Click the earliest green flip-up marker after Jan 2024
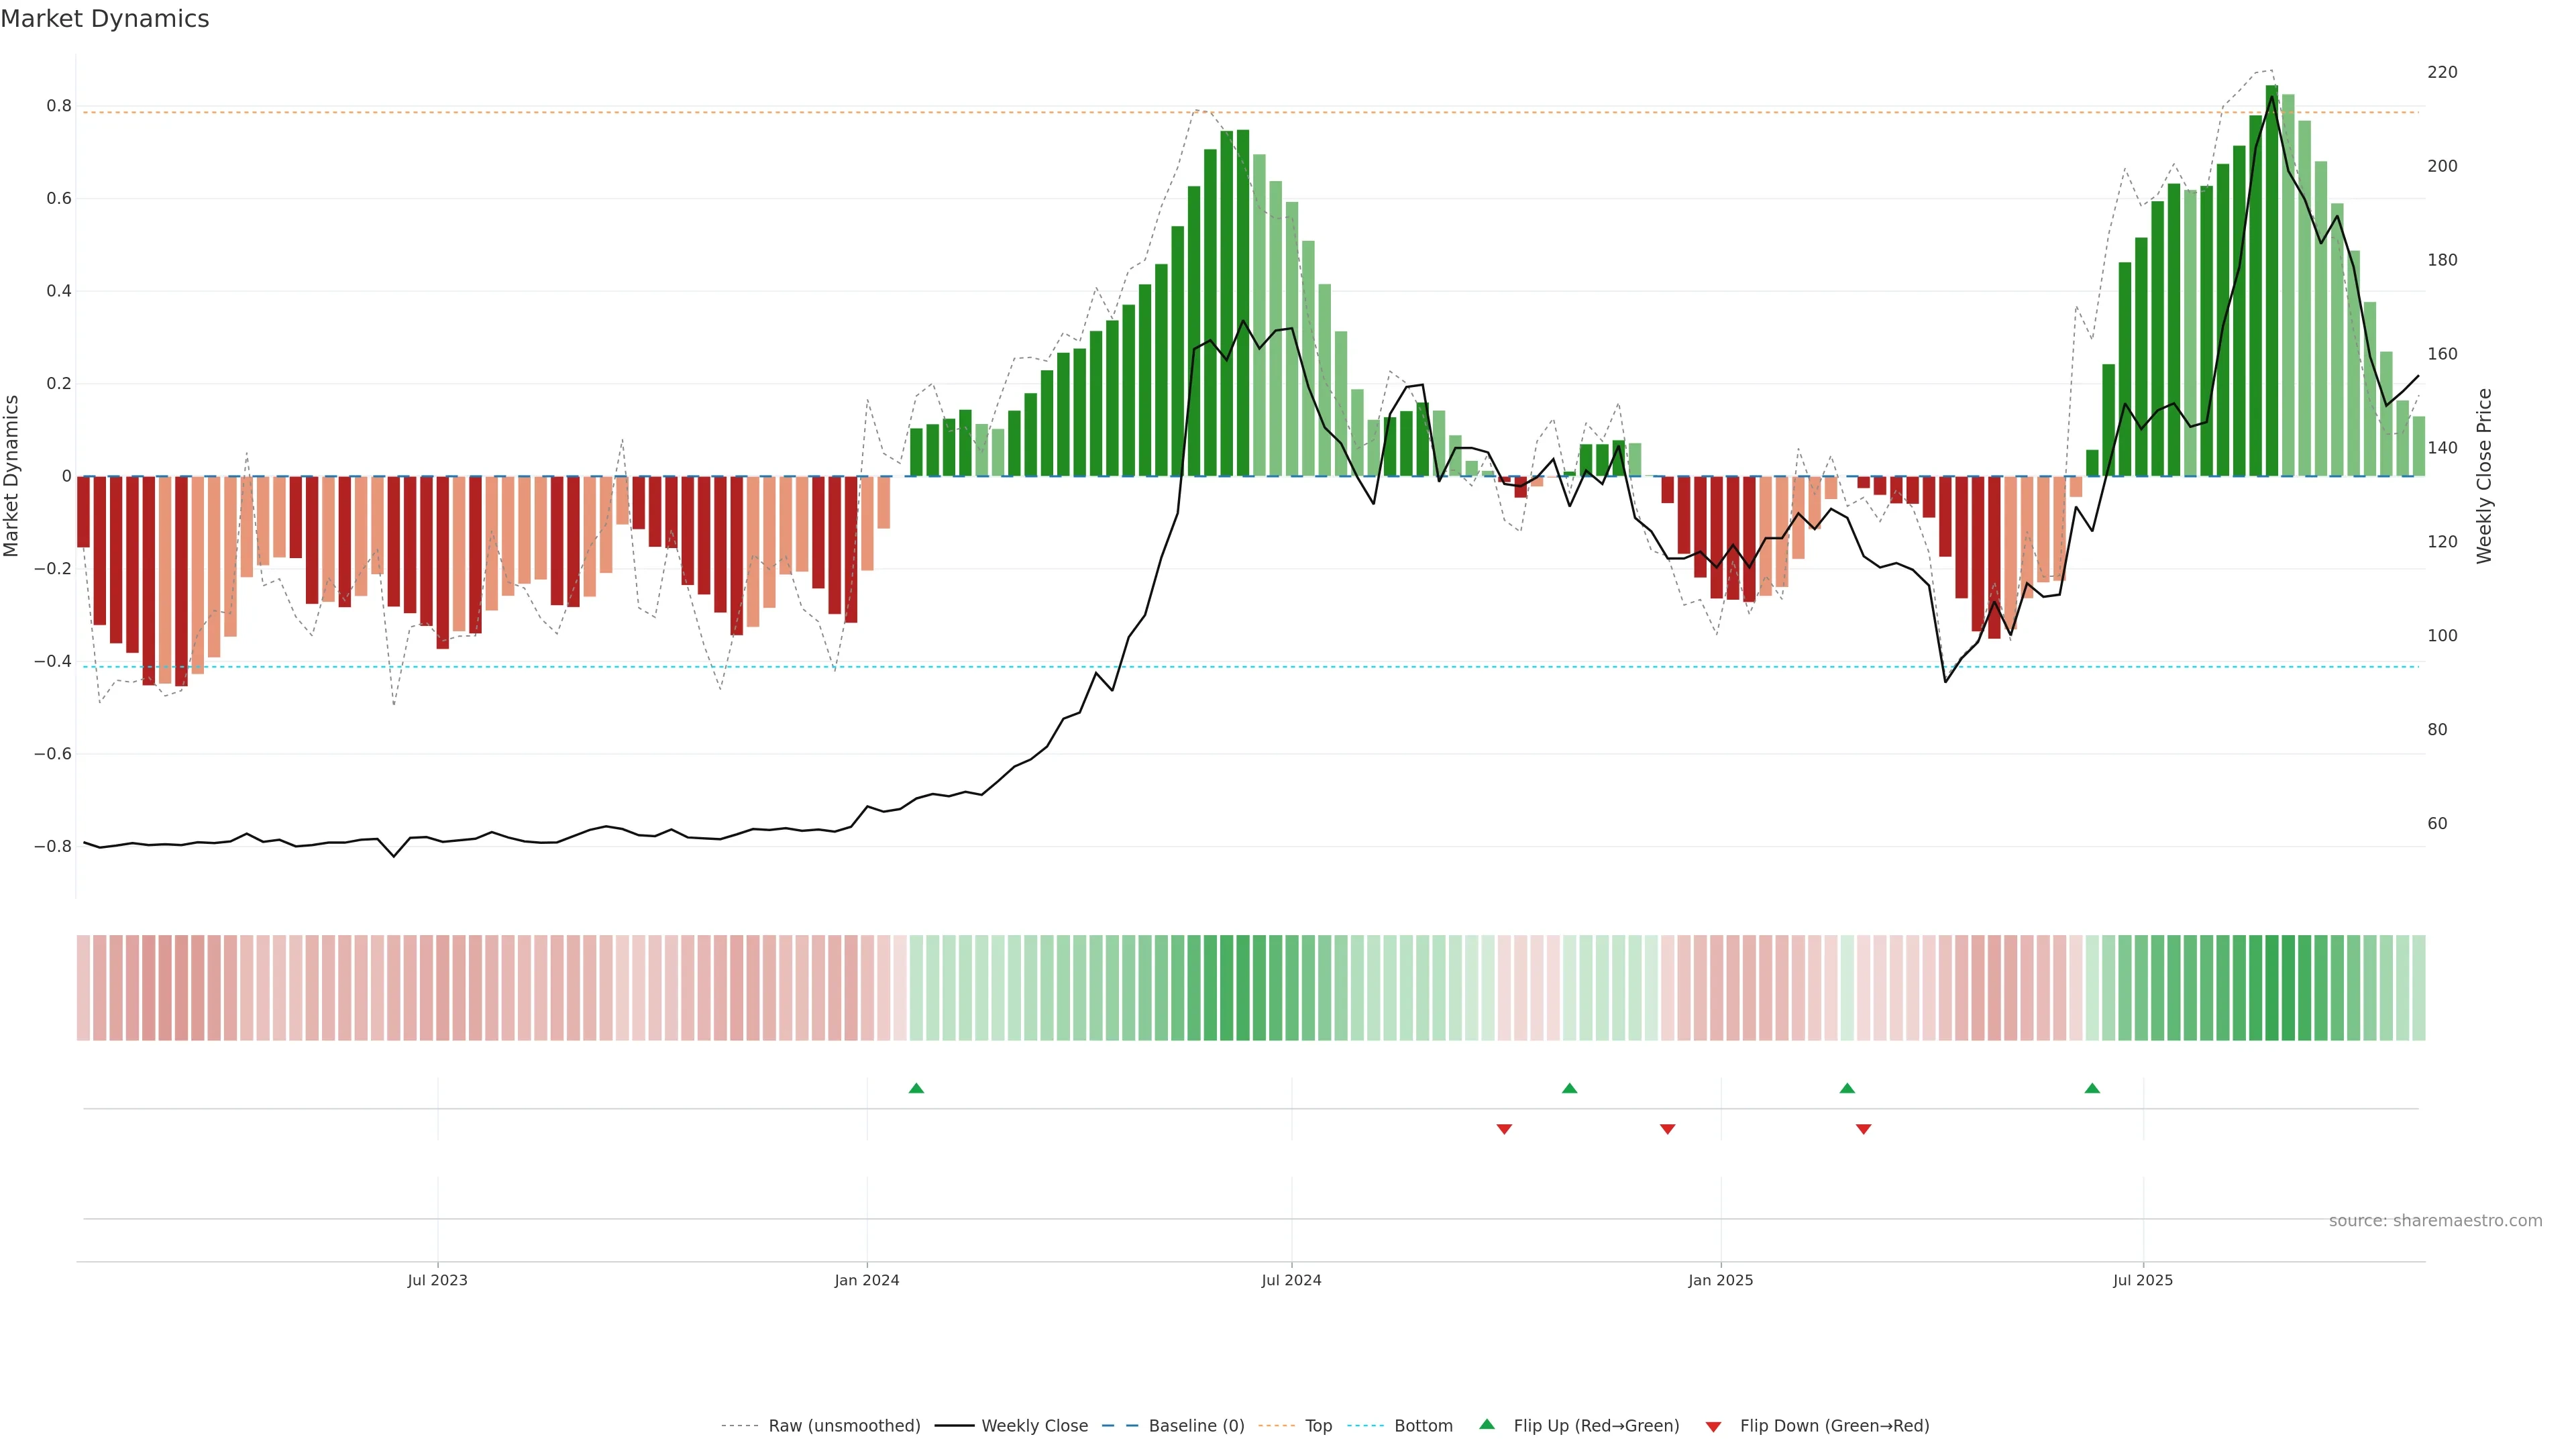This screenshot has height=1449, width=2576. point(916,1088)
